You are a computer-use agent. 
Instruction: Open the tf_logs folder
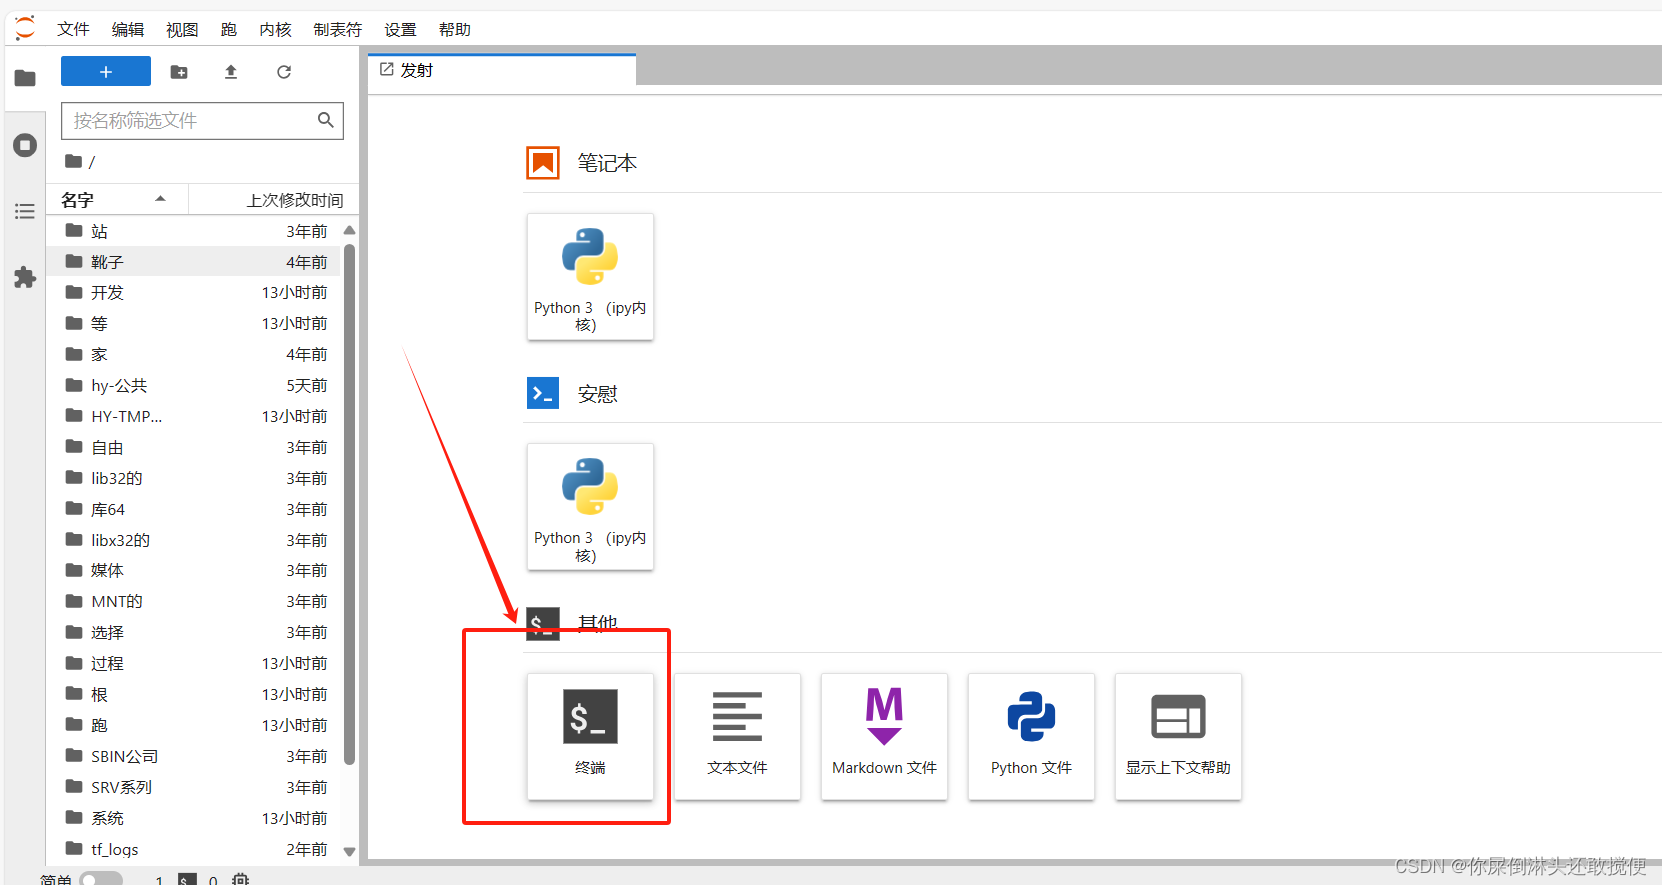(115, 849)
